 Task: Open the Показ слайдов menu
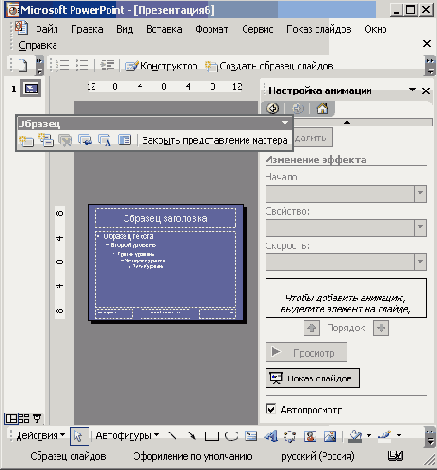tap(318, 29)
